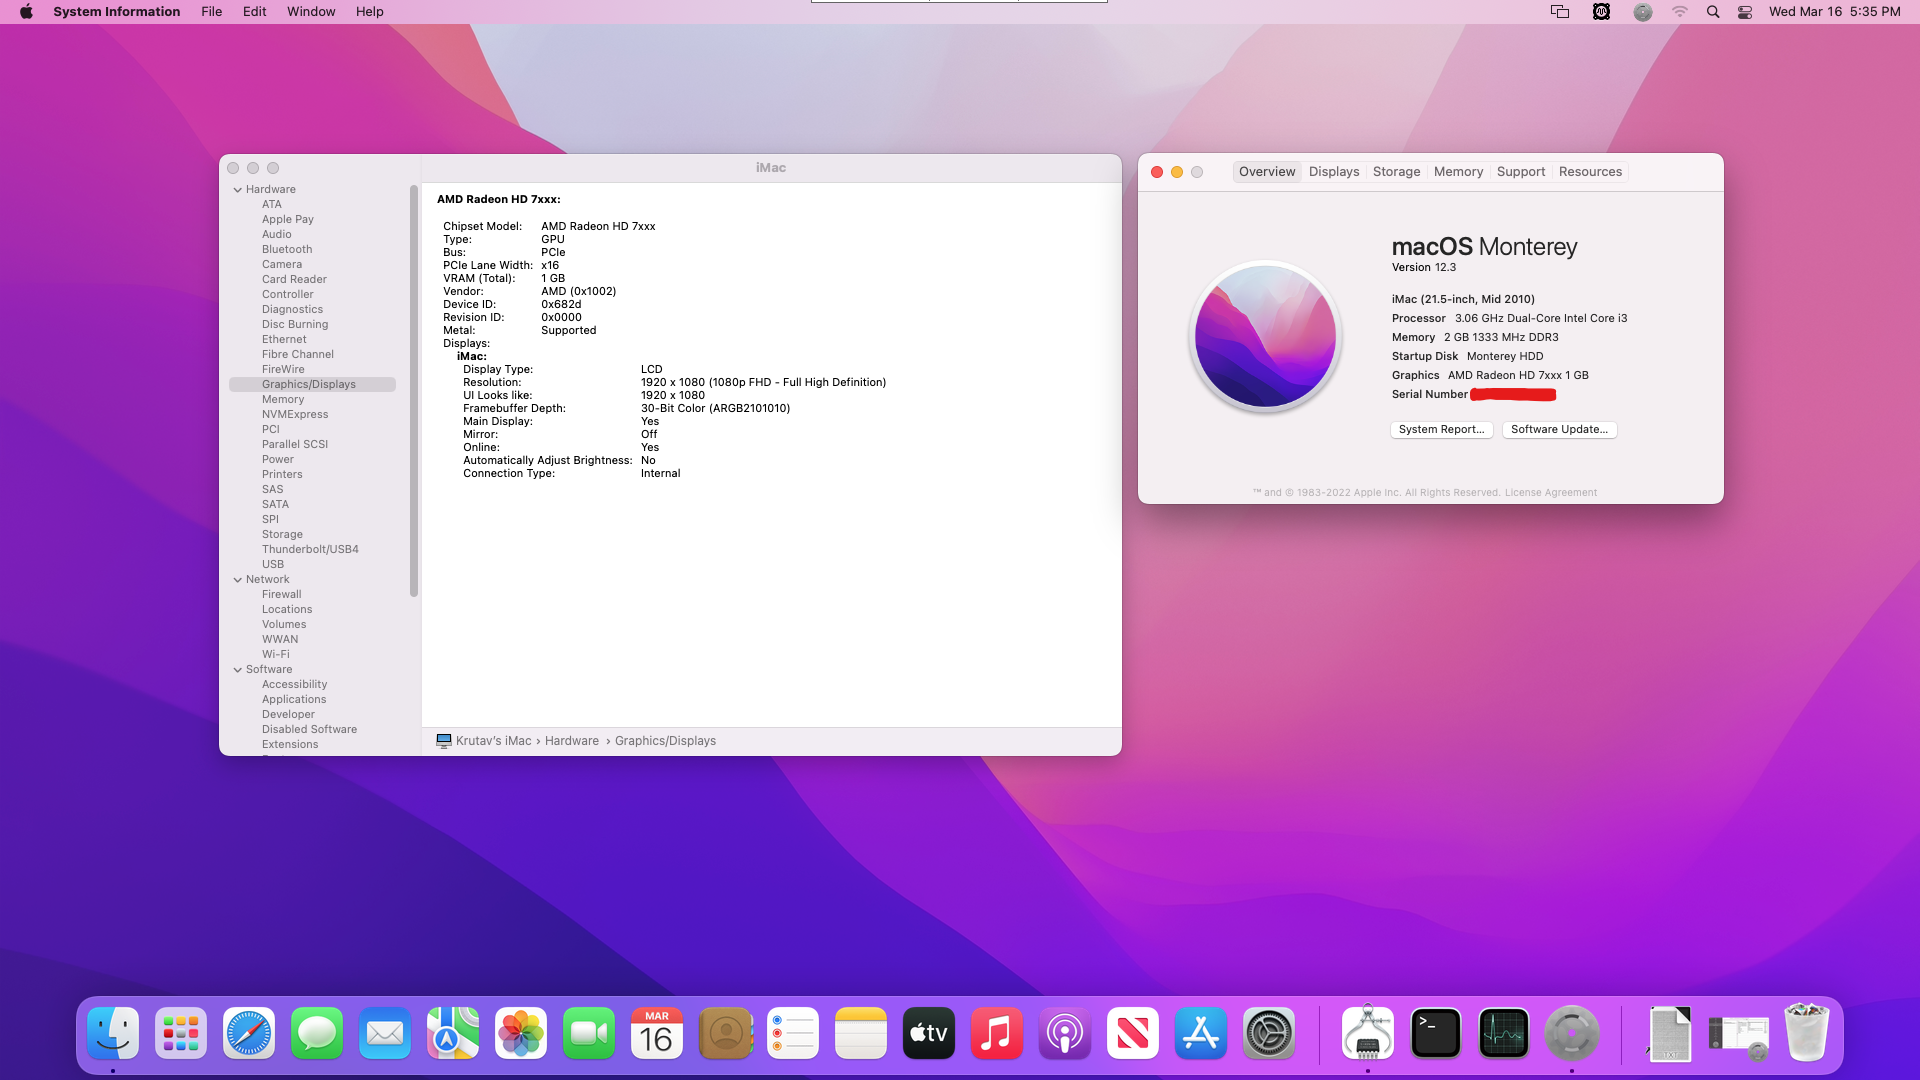Collapse the Software sidebar group
The height and width of the screenshot is (1080, 1920).
[238, 669]
